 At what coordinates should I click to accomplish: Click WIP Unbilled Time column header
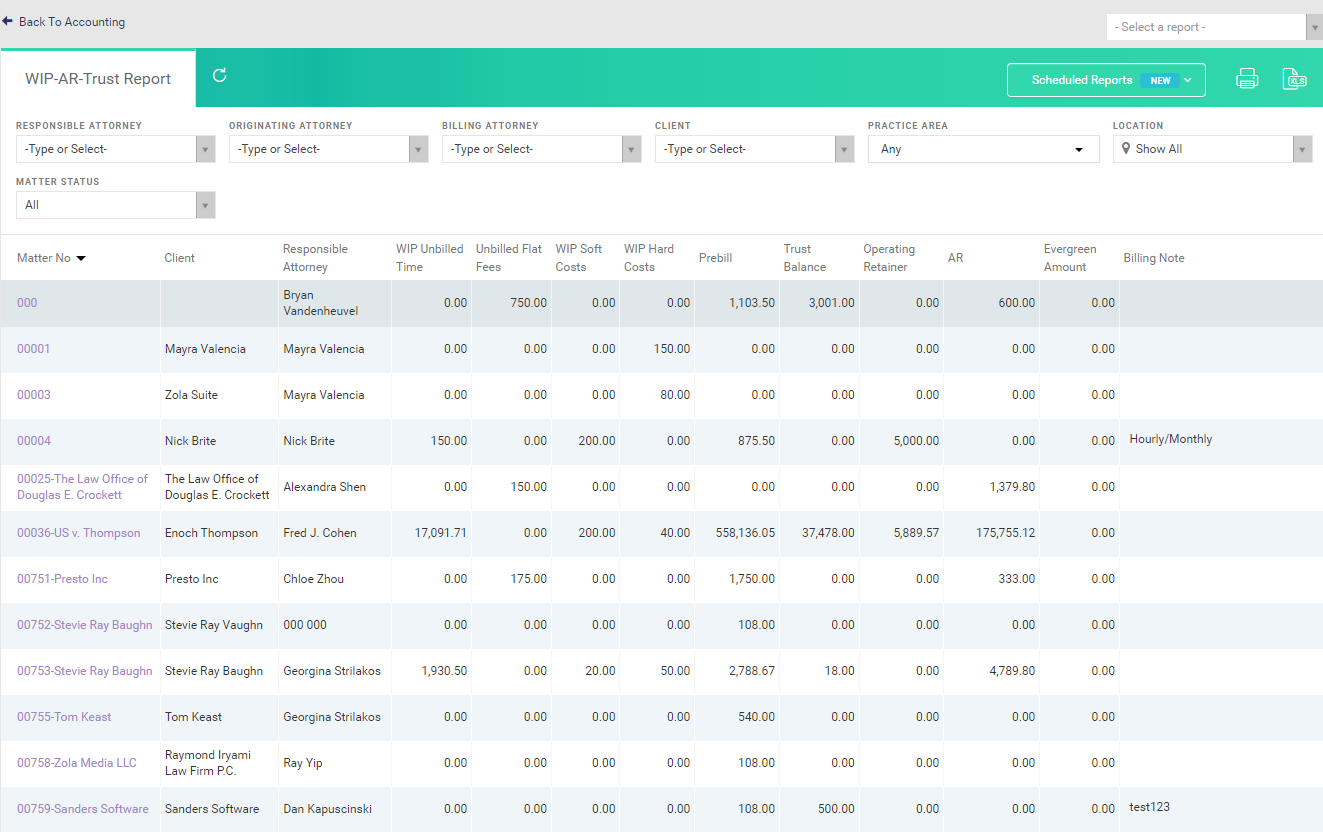(430, 258)
